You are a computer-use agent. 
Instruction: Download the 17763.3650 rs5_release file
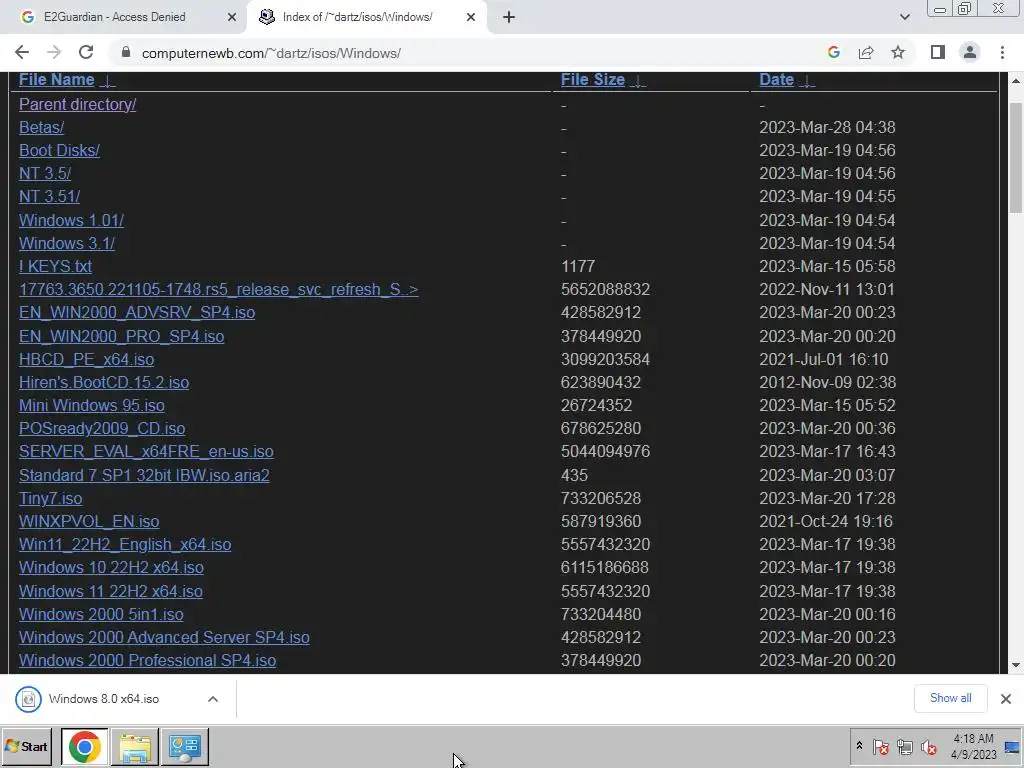[x=219, y=289]
